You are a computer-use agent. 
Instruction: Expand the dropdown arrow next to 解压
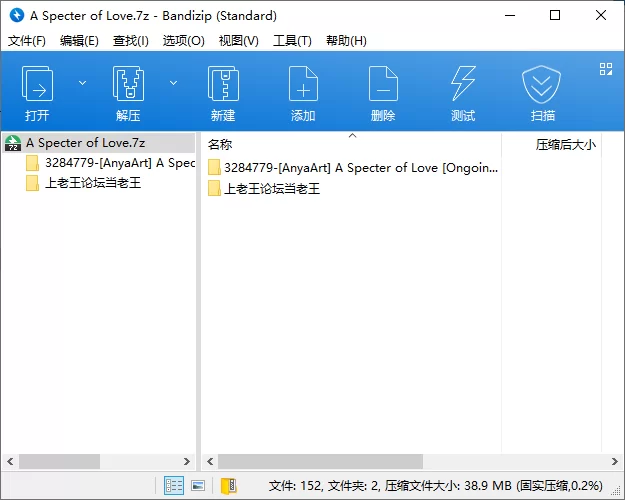pos(173,83)
